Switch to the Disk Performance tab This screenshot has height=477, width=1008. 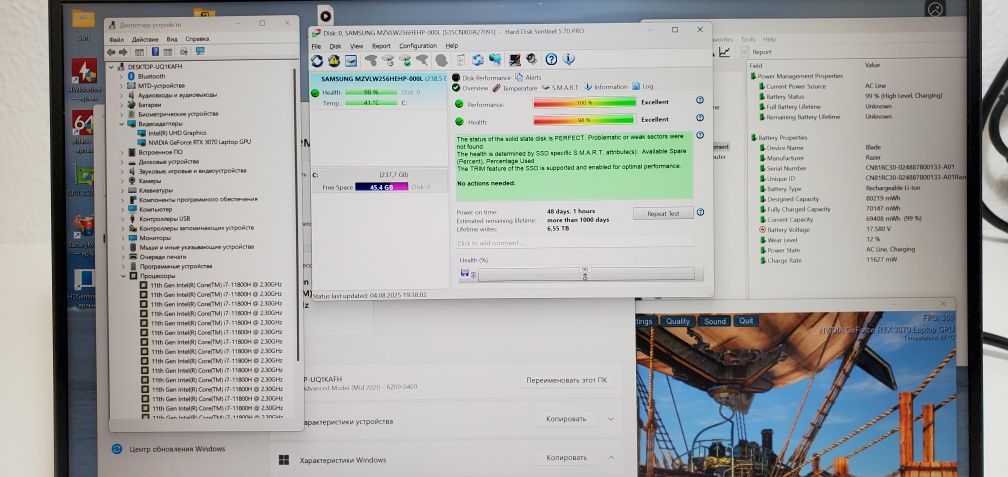(482, 78)
